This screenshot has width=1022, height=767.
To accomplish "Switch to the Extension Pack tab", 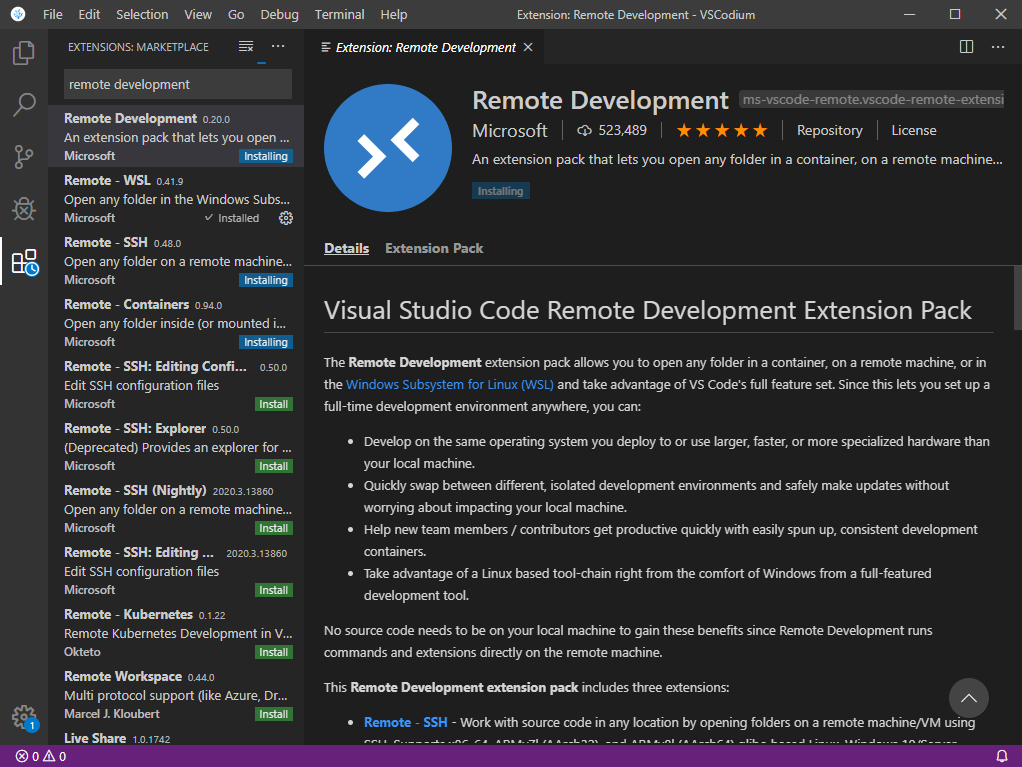I will [434, 248].
